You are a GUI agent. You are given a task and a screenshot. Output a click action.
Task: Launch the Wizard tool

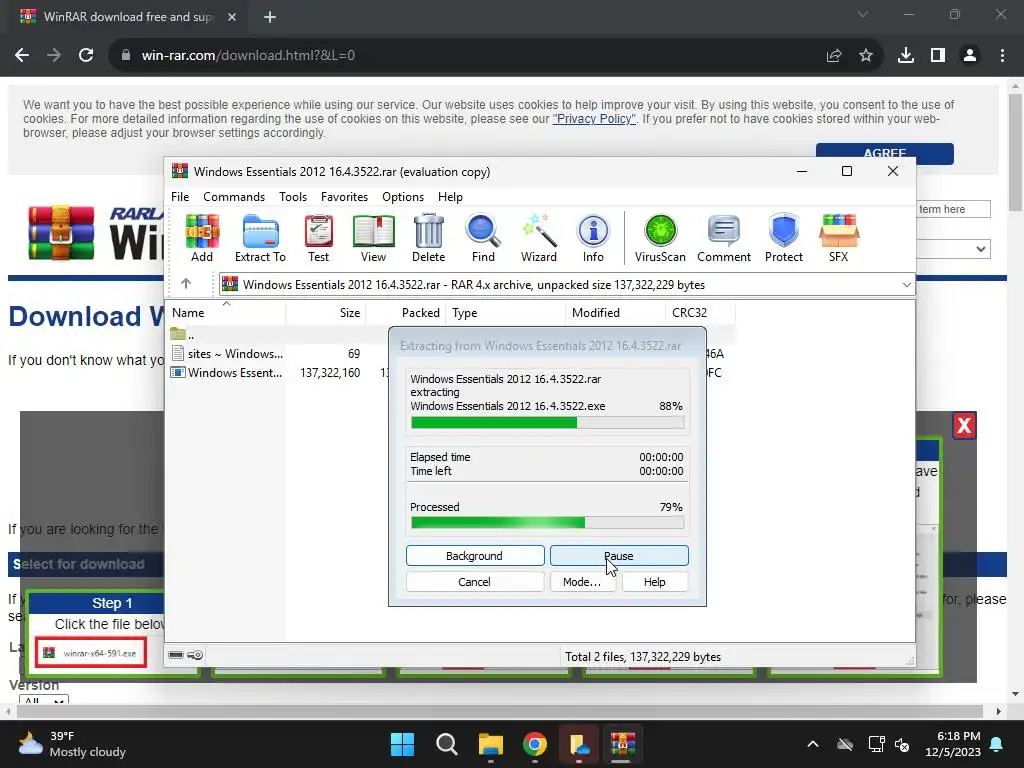[x=539, y=238]
